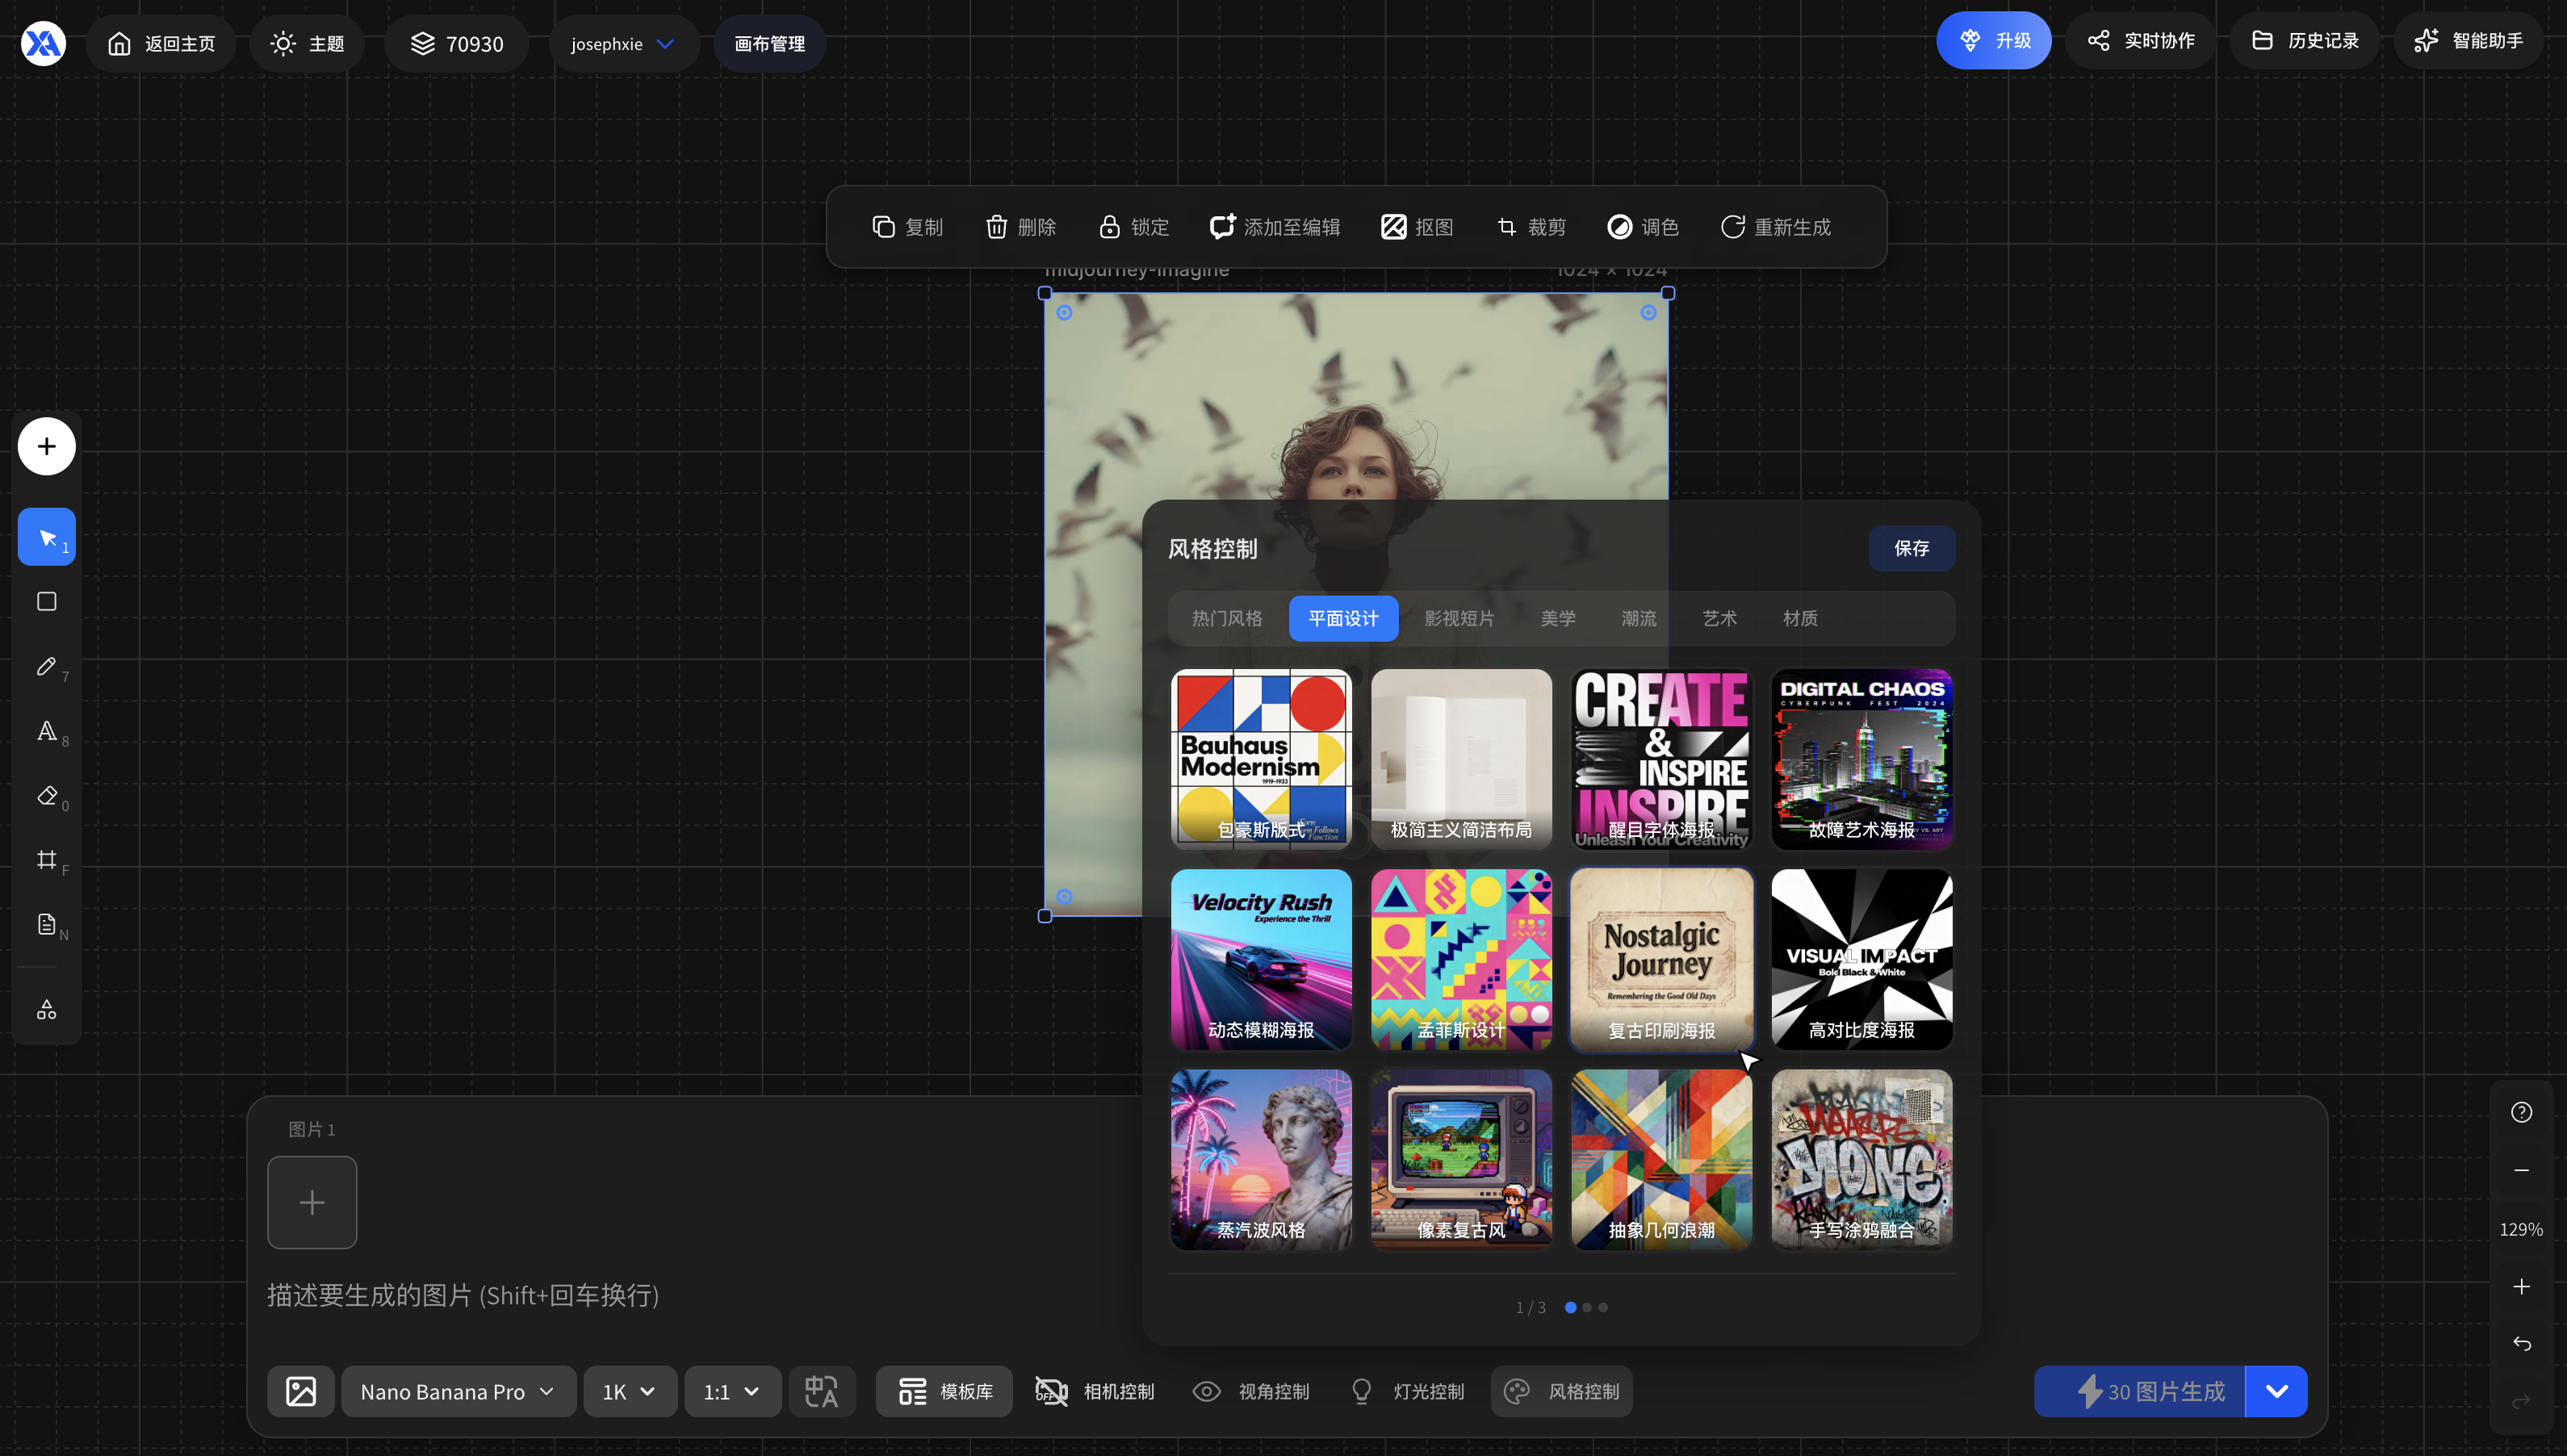Switch to the 影视短片 tab
The image size is (2567, 1456).
click(1459, 618)
